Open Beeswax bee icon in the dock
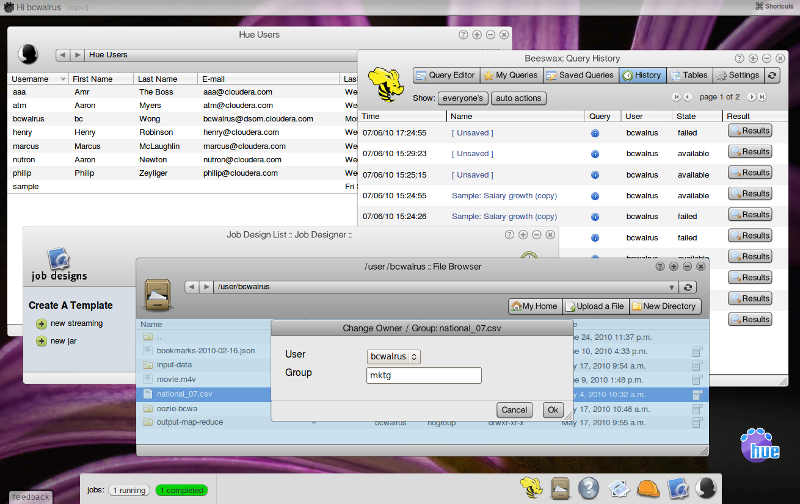The image size is (800, 504). coord(531,488)
